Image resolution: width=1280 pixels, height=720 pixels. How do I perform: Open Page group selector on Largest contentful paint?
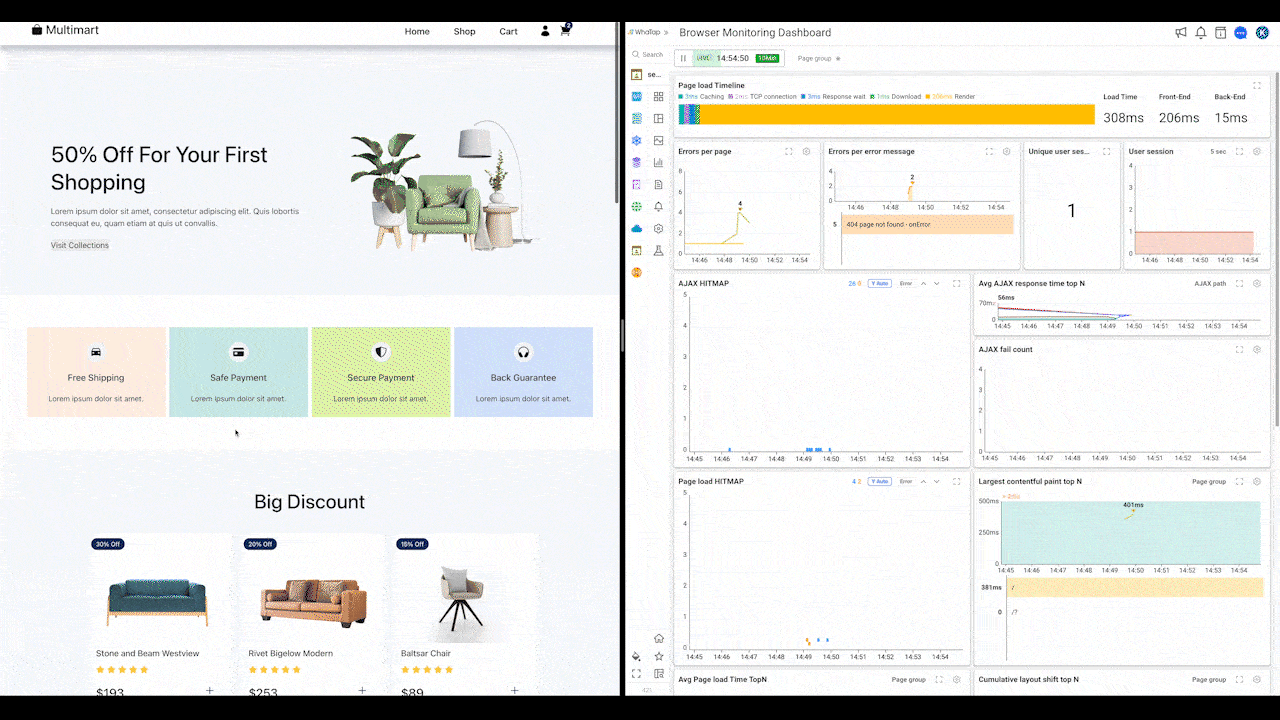click(x=1209, y=482)
